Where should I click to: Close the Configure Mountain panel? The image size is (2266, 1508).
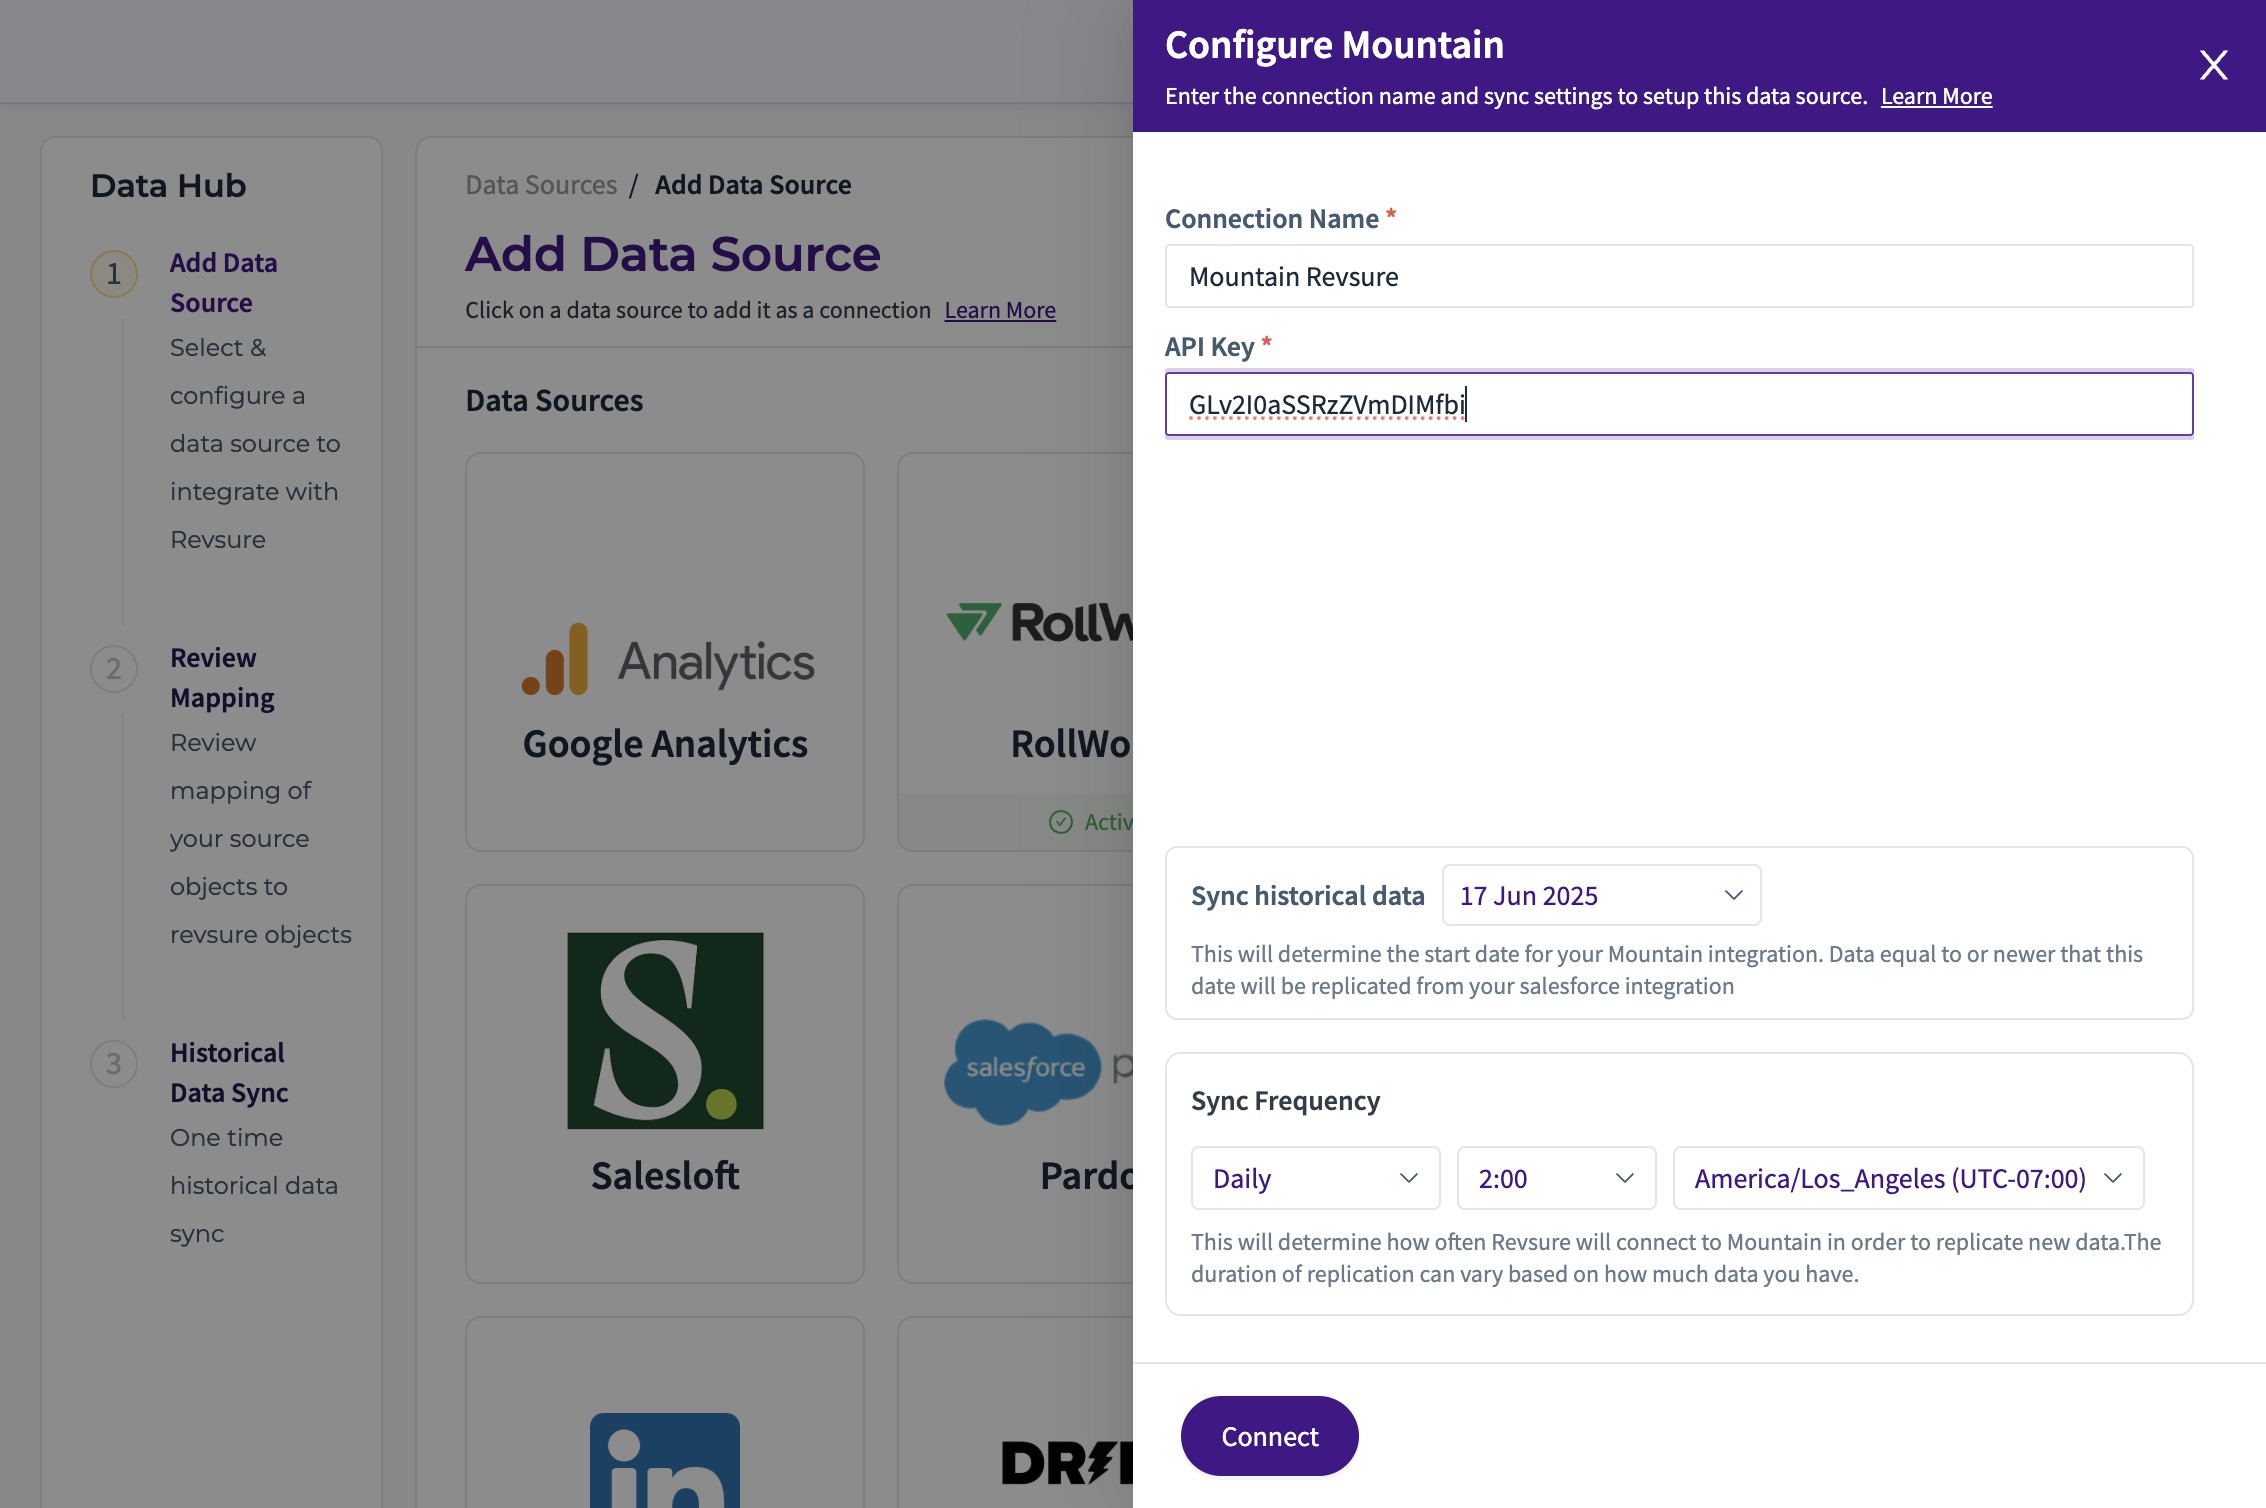pos(2213,66)
